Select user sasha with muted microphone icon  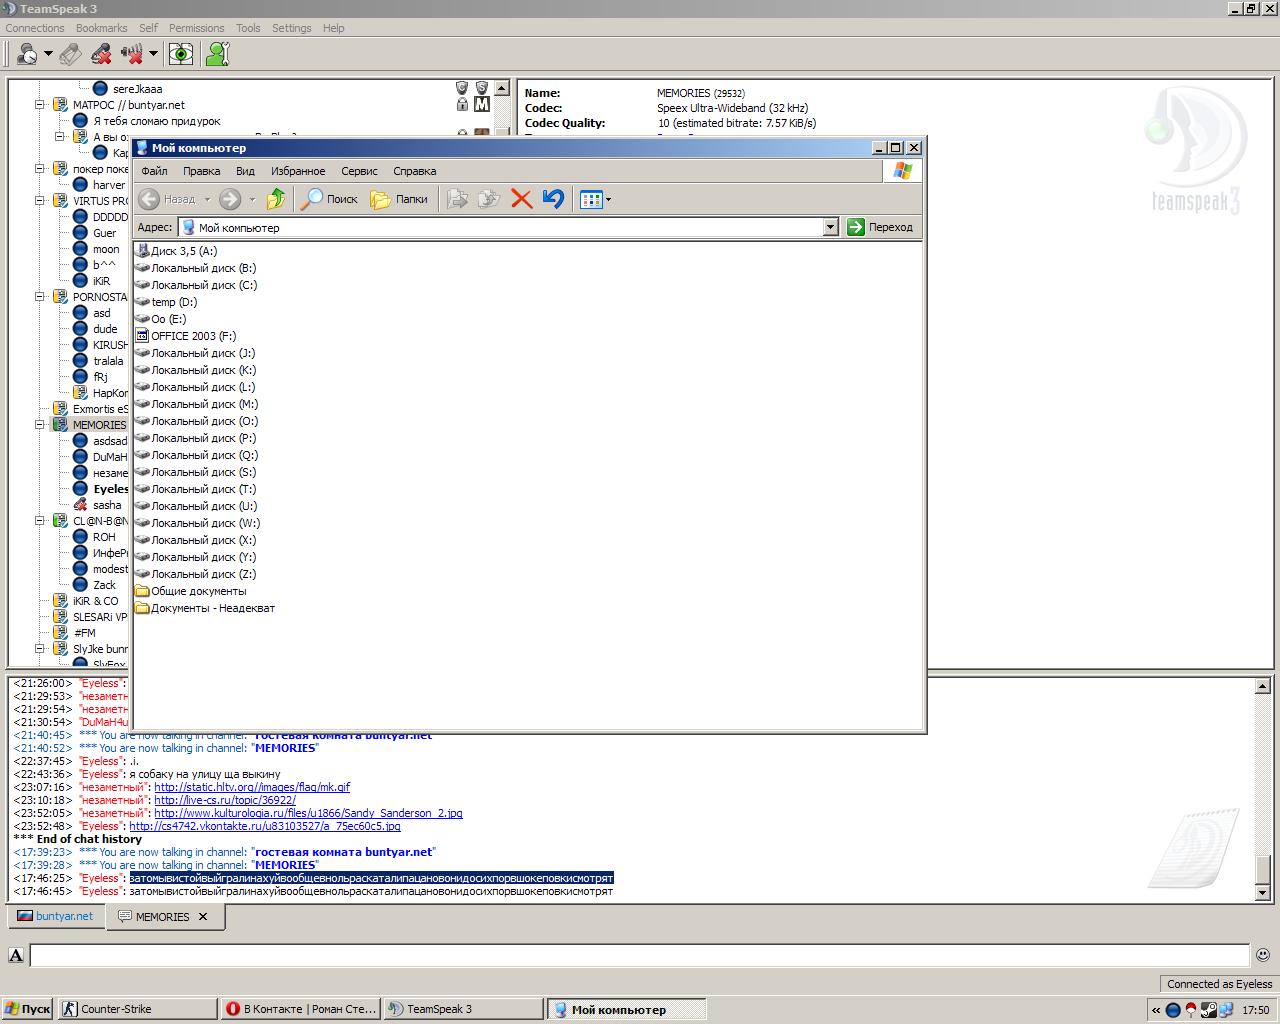coord(97,505)
